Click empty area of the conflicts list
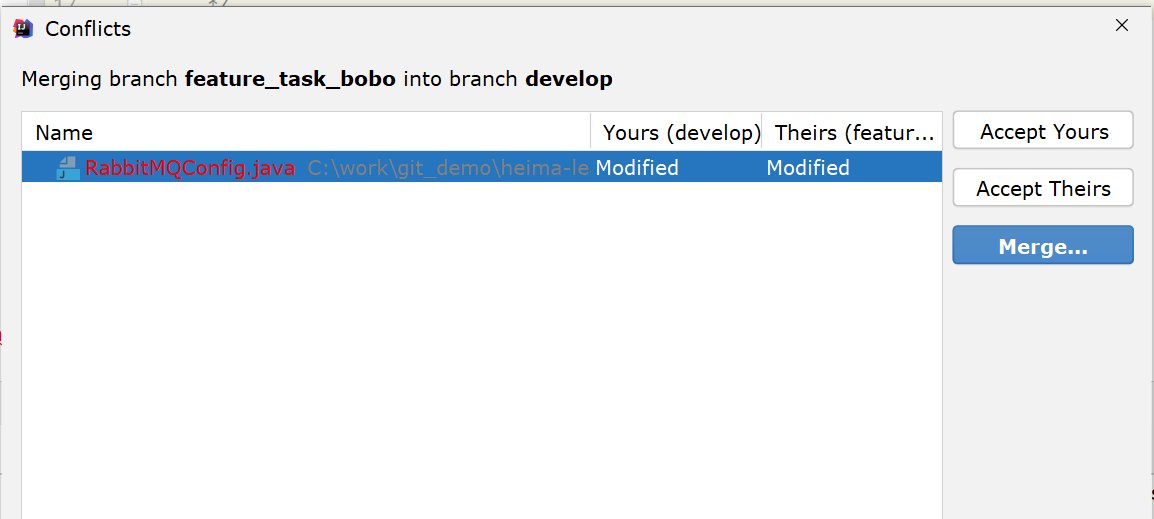1154x519 pixels. pos(482,350)
